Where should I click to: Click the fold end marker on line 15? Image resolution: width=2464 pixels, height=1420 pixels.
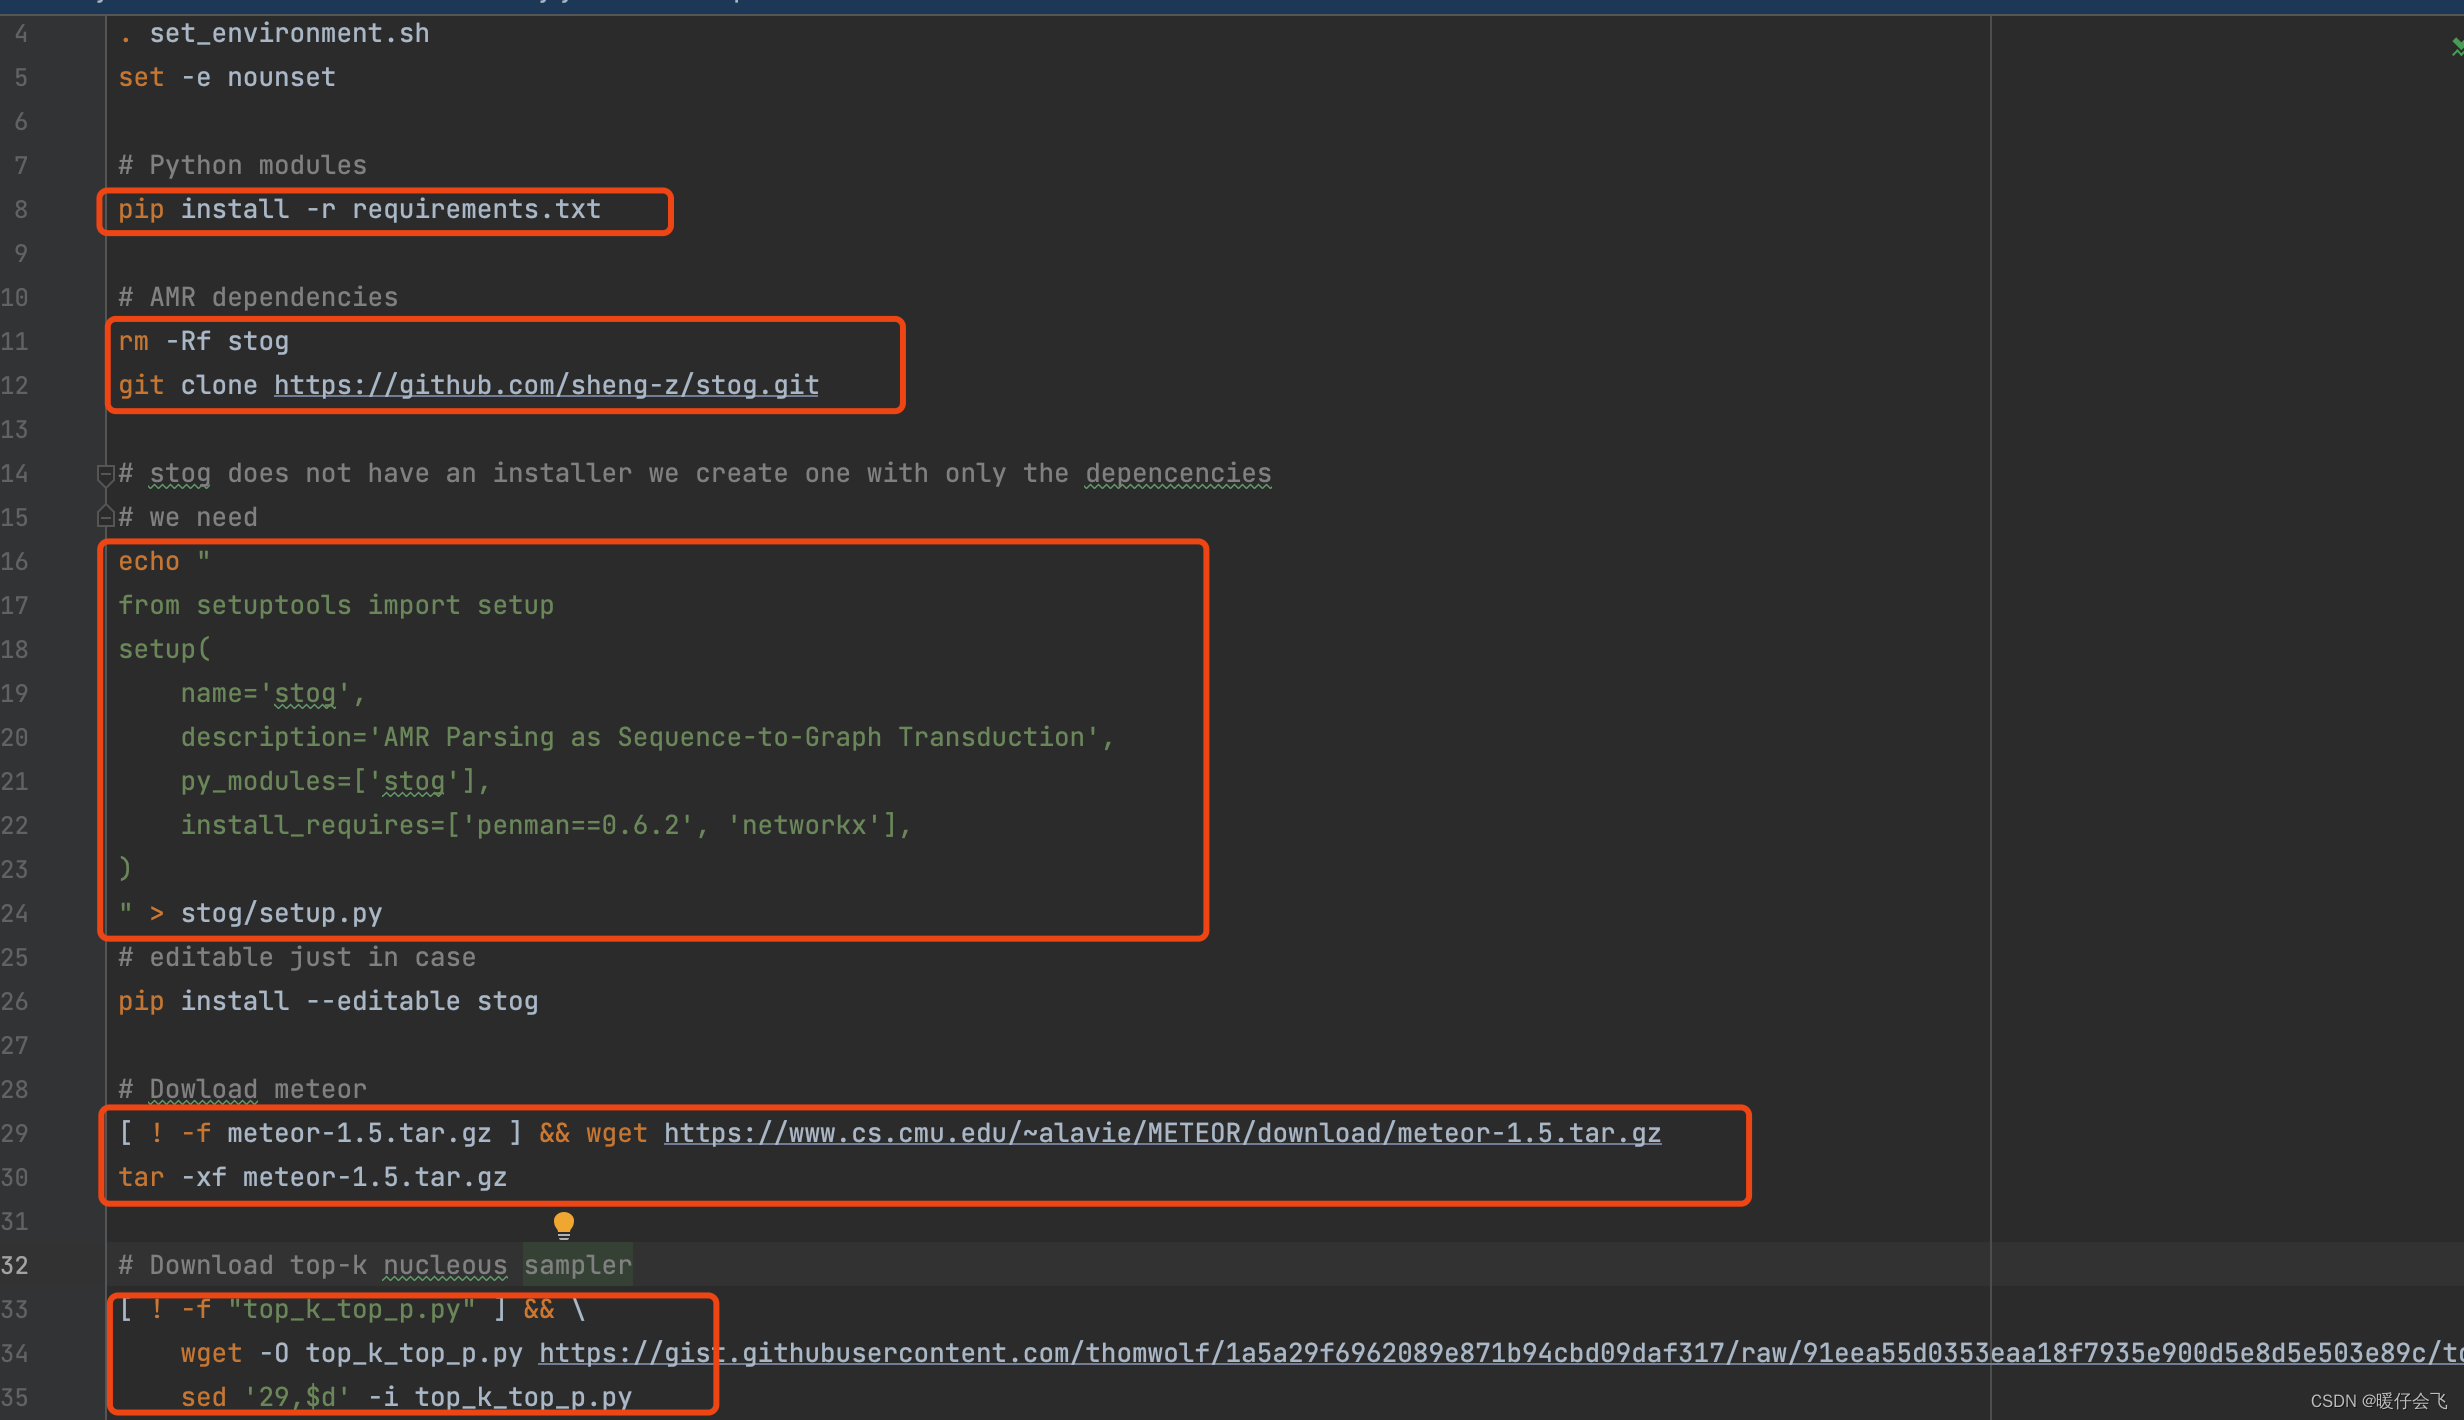pyautogui.click(x=105, y=517)
